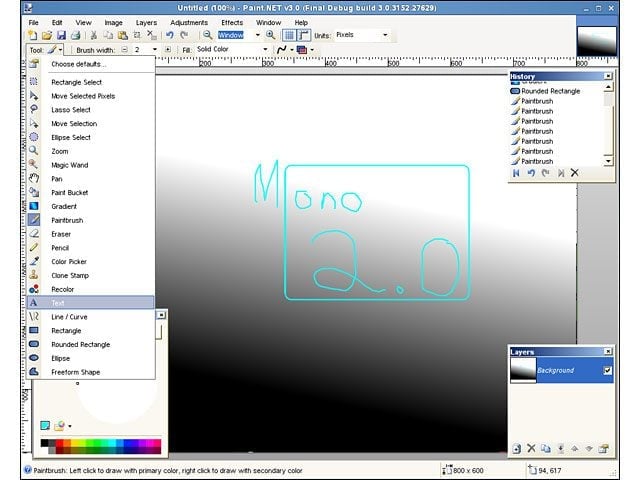This screenshot has height=480, width=640.
Task: Click the Zoom magnifier icon in tool list
Action: click(34, 151)
